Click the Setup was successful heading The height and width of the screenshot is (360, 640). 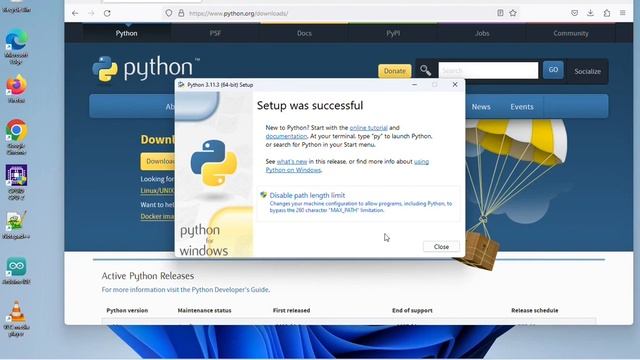coord(310,105)
